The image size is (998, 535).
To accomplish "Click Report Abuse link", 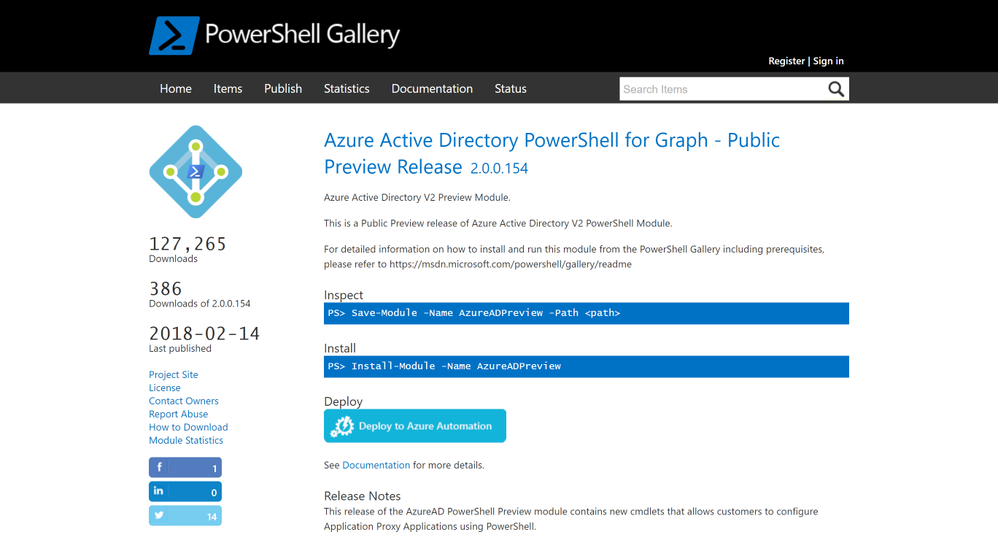I will (178, 414).
